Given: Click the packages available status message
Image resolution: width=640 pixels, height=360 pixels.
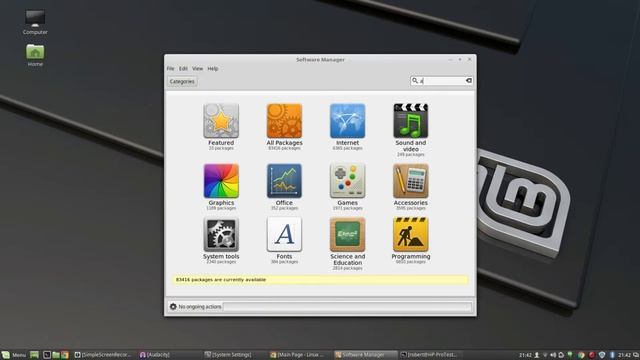Looking at the screenshot, I should tap(320, 280).
